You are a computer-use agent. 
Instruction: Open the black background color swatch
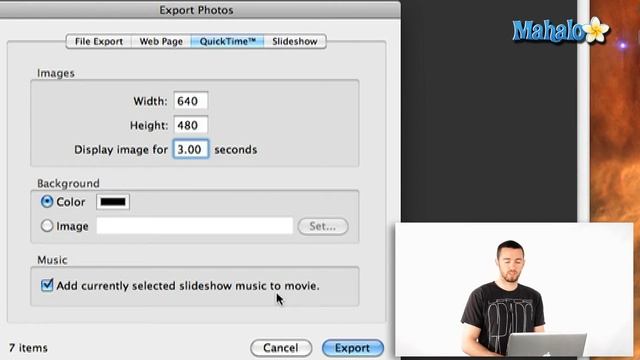113,202
